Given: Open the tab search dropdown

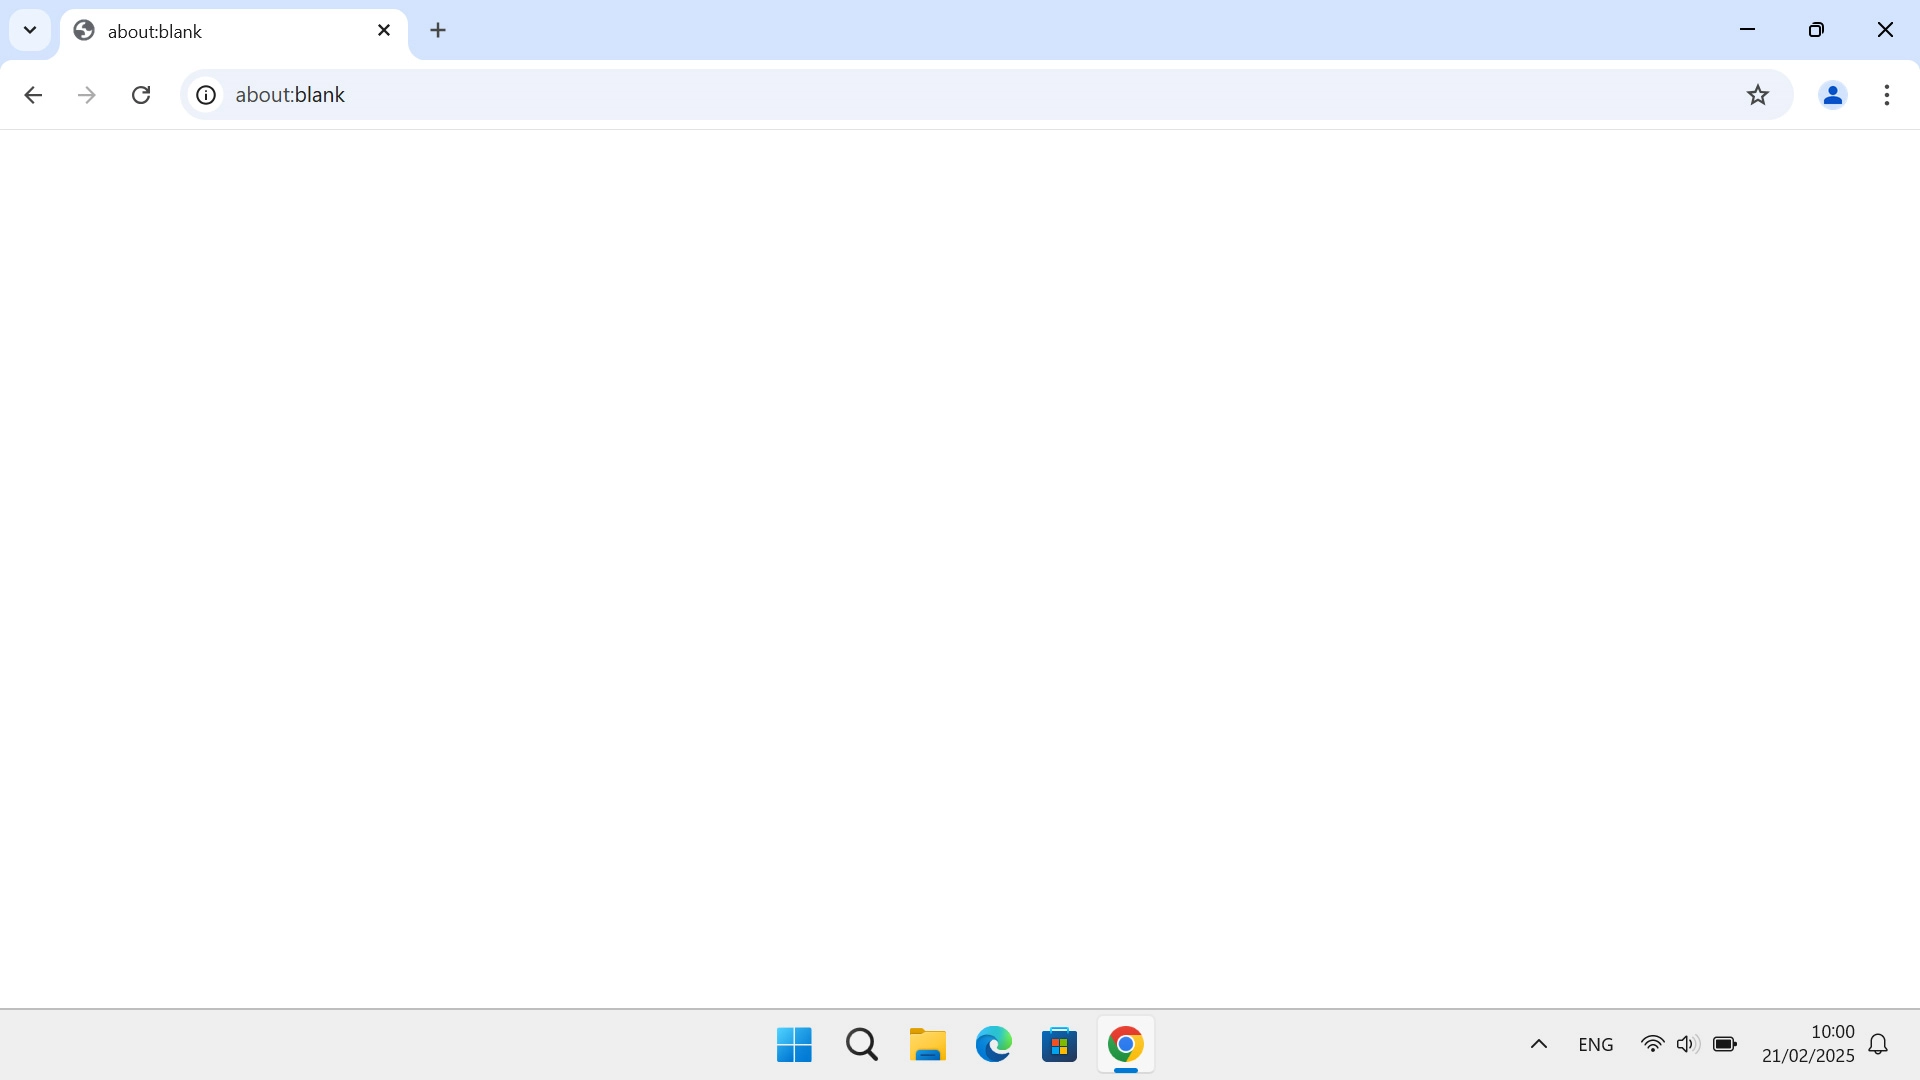Looking at the screenshot, I should (x=30, y=30).
